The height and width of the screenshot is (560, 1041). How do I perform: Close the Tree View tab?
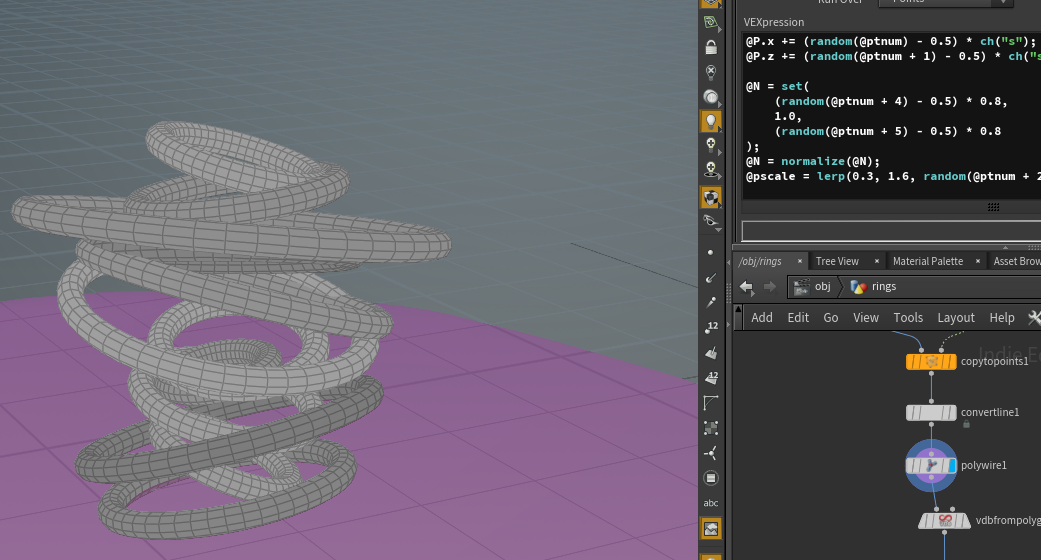(876, 261)
